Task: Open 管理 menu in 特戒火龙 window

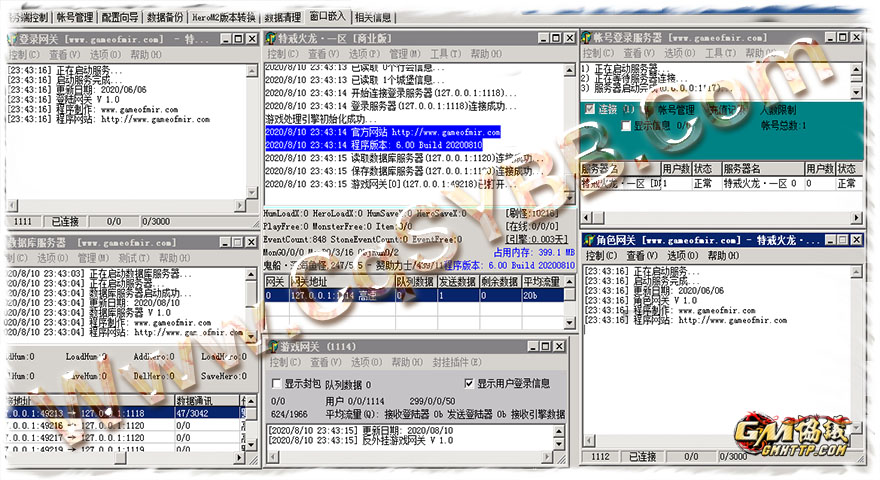Action: [405, 54]
